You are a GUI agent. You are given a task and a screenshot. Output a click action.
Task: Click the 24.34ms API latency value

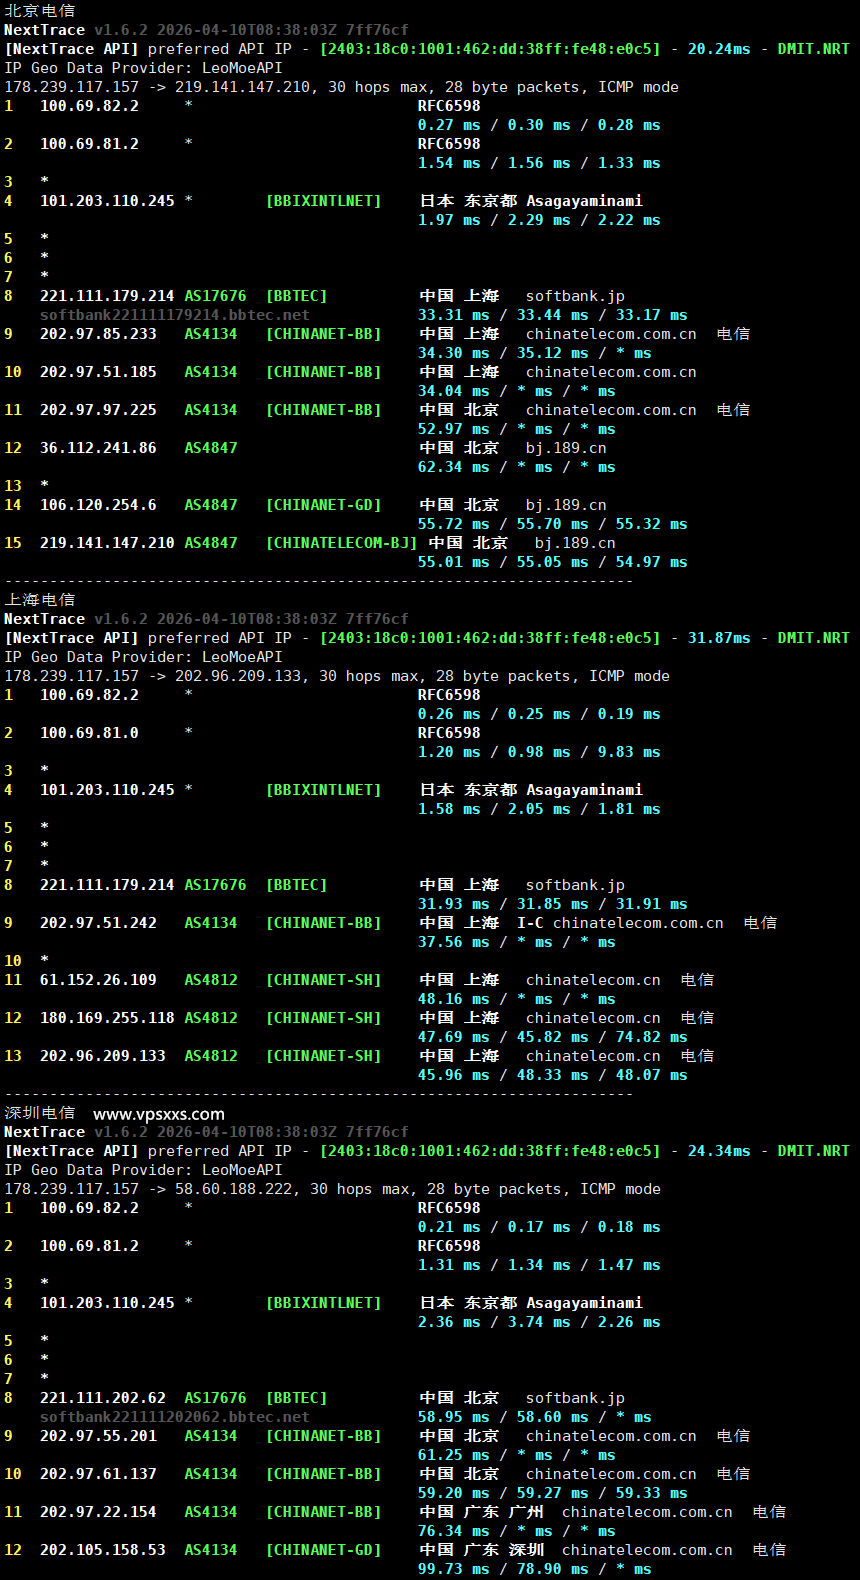pos(719,1151)
